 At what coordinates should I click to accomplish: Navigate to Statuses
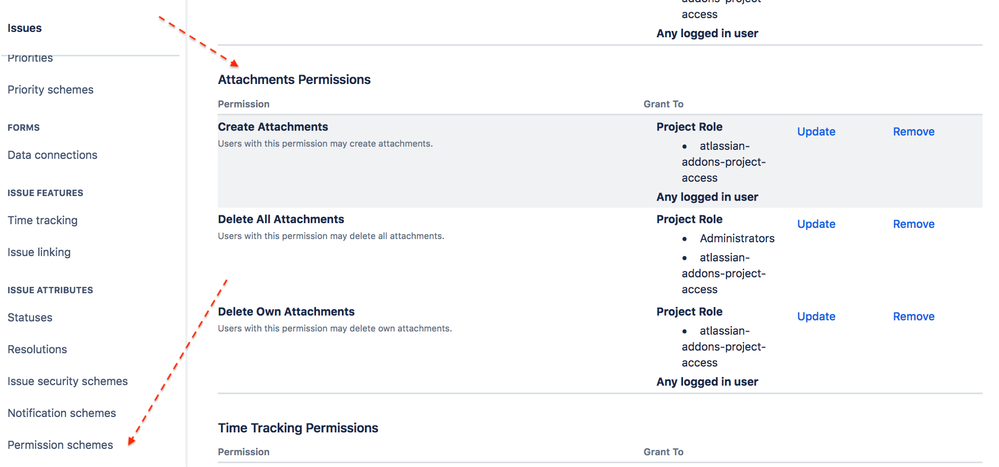click(x=30, y=317)
